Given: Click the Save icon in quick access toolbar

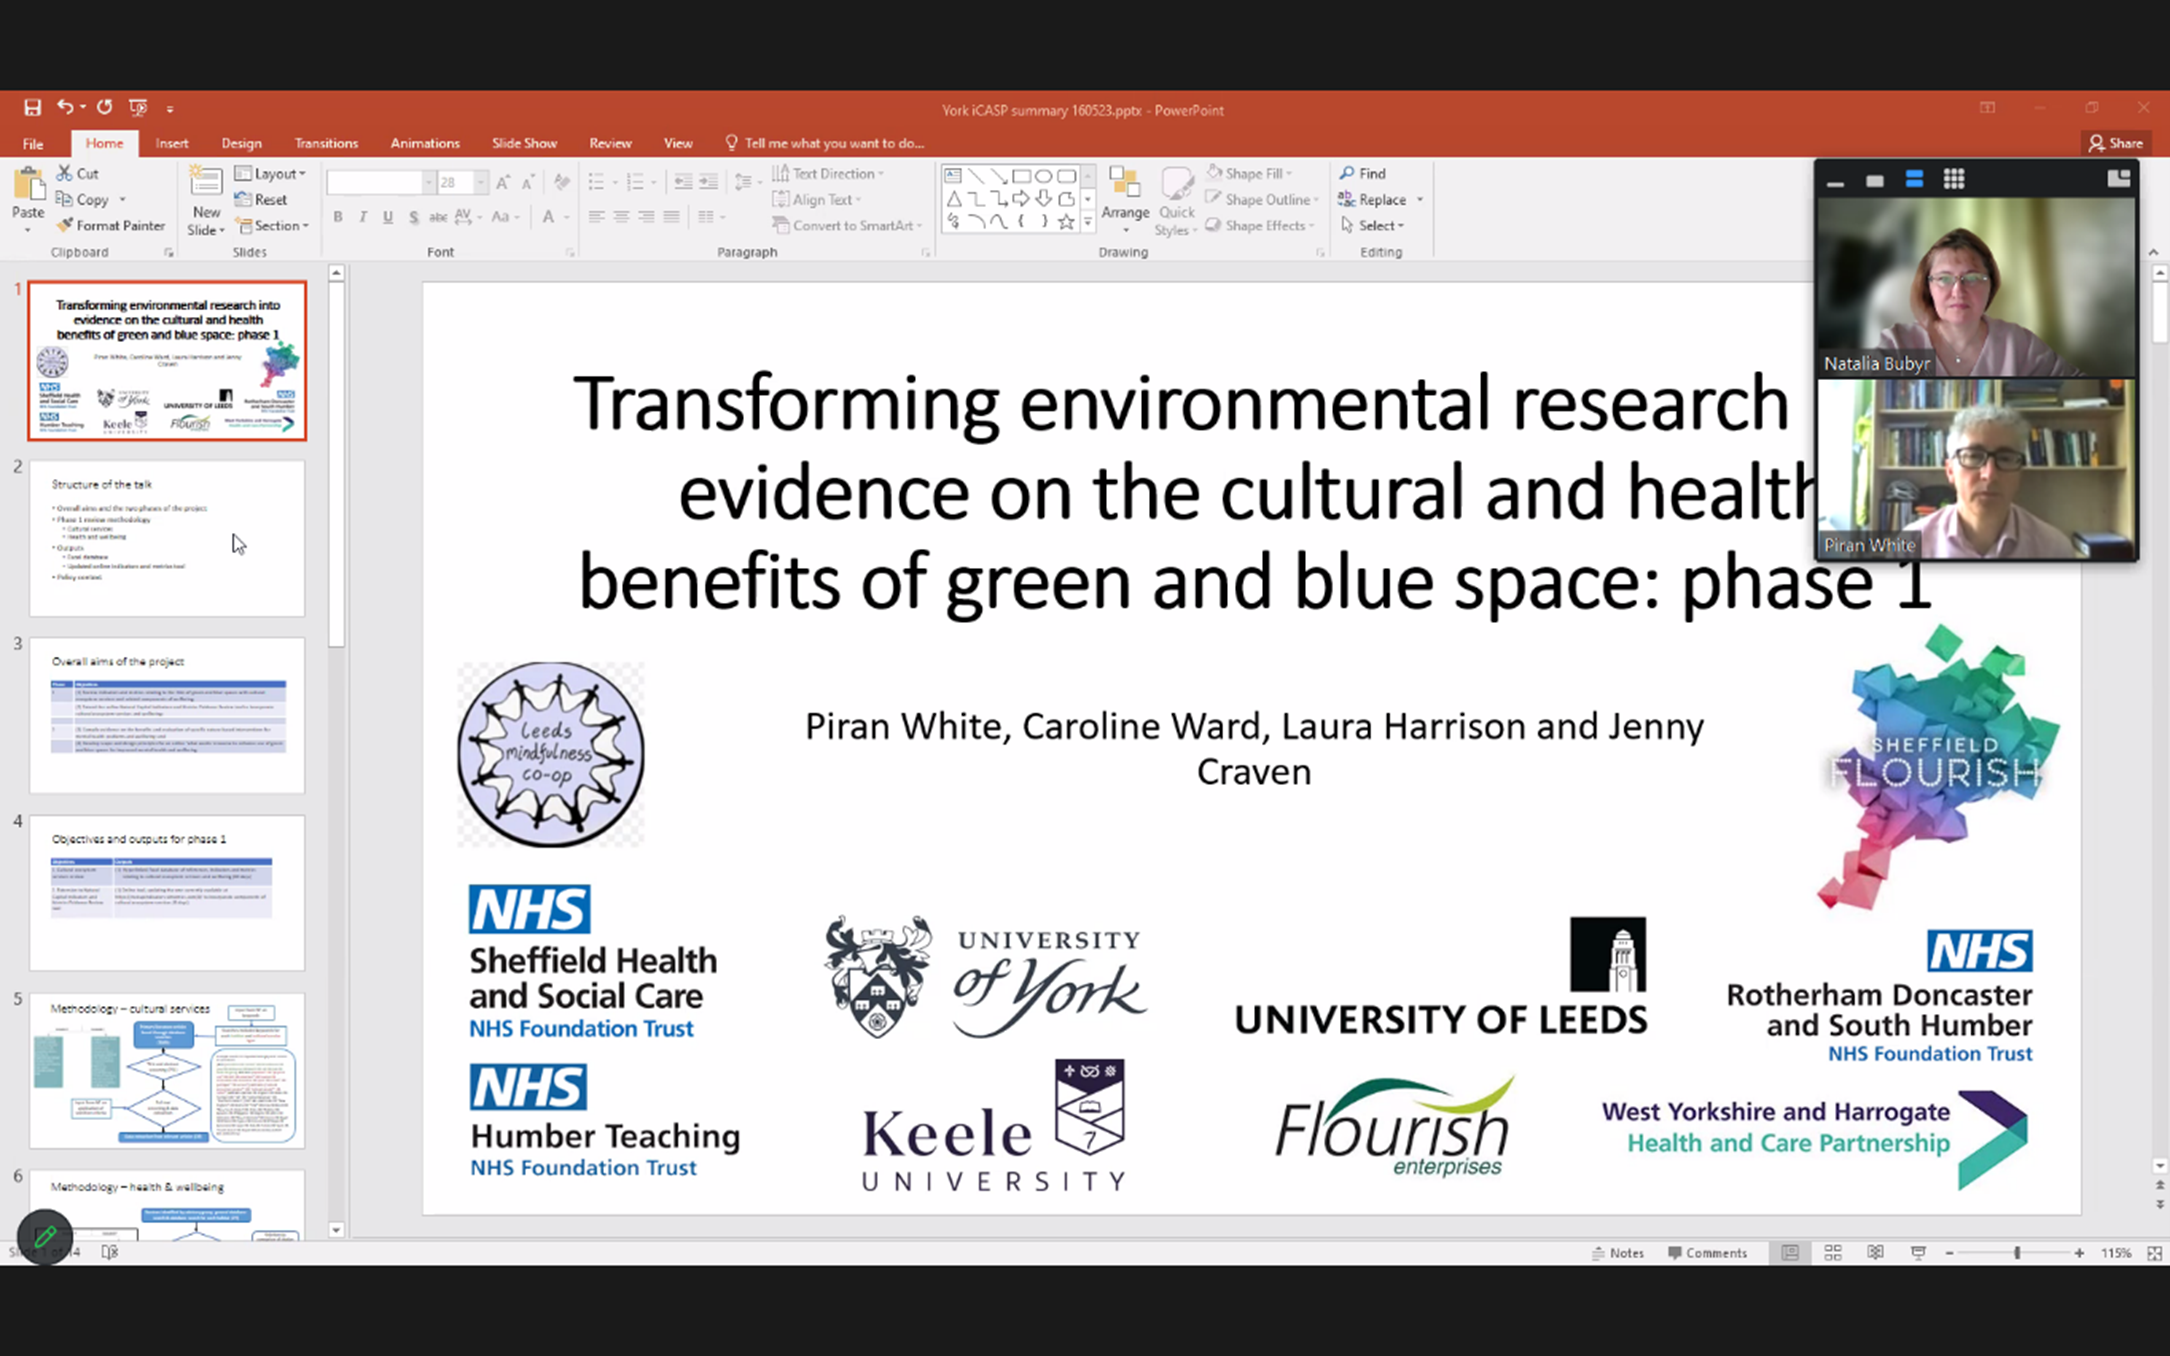Looking at the screenshot, I should [32, 107].
